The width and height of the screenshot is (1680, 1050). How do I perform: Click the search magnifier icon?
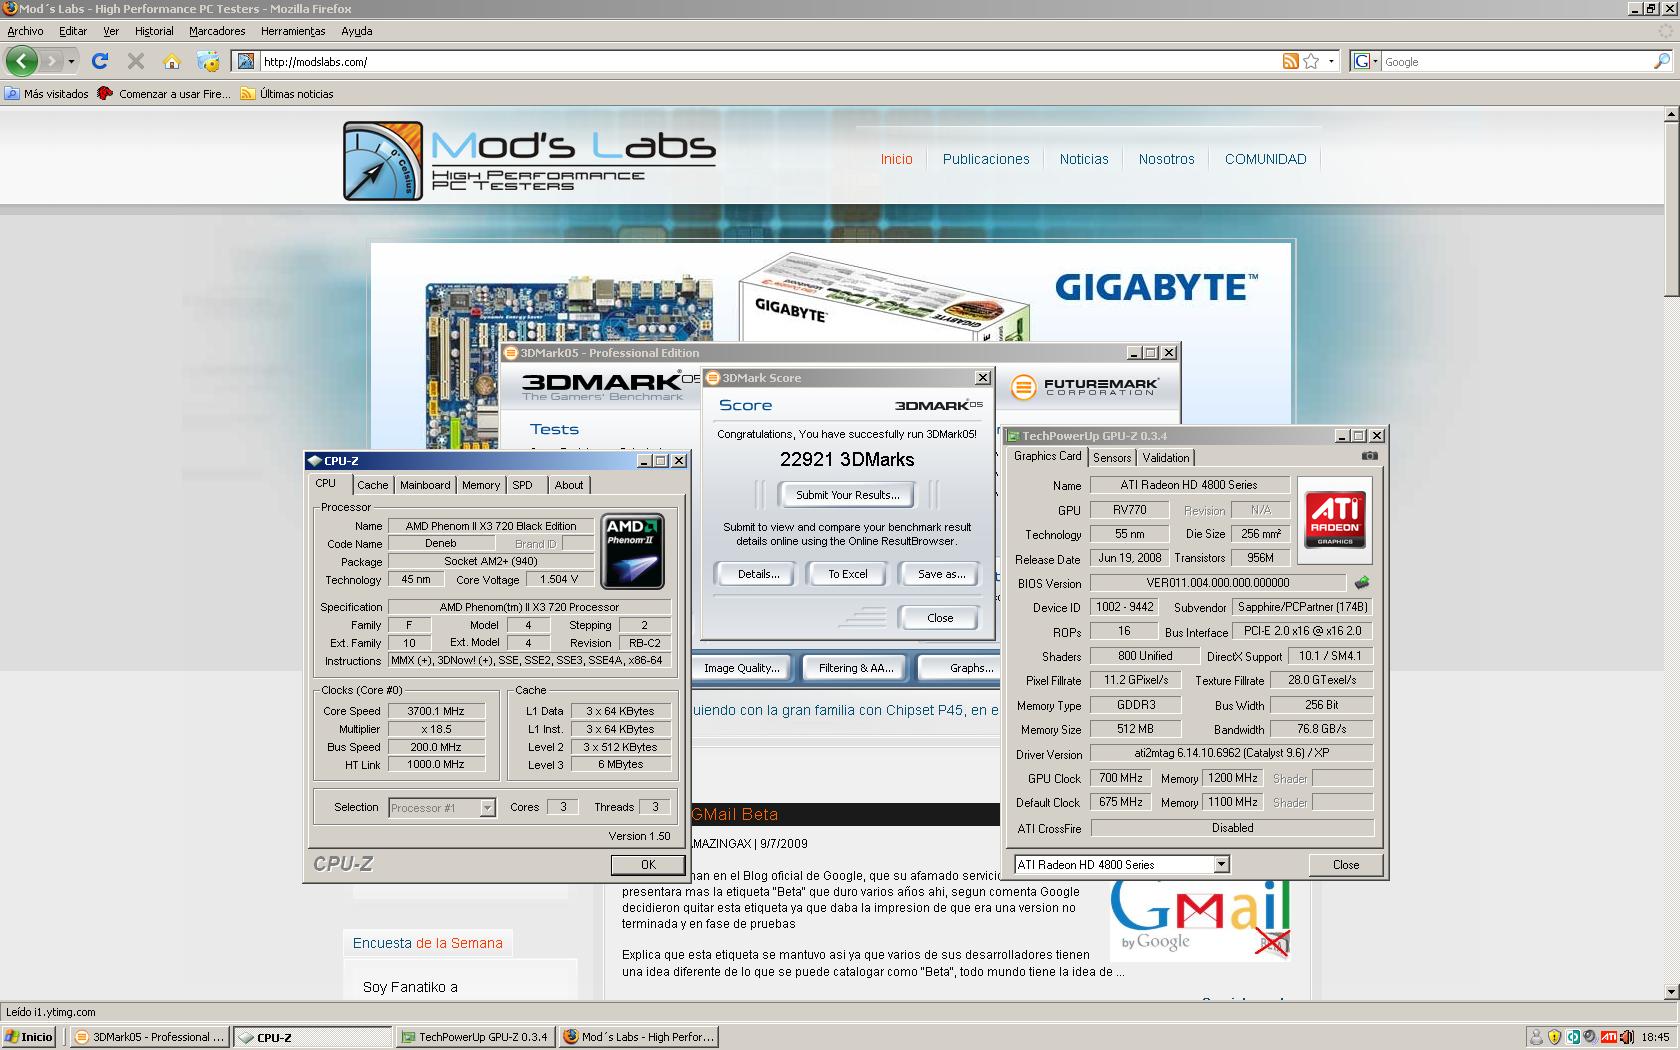(x=1661, y=61)
